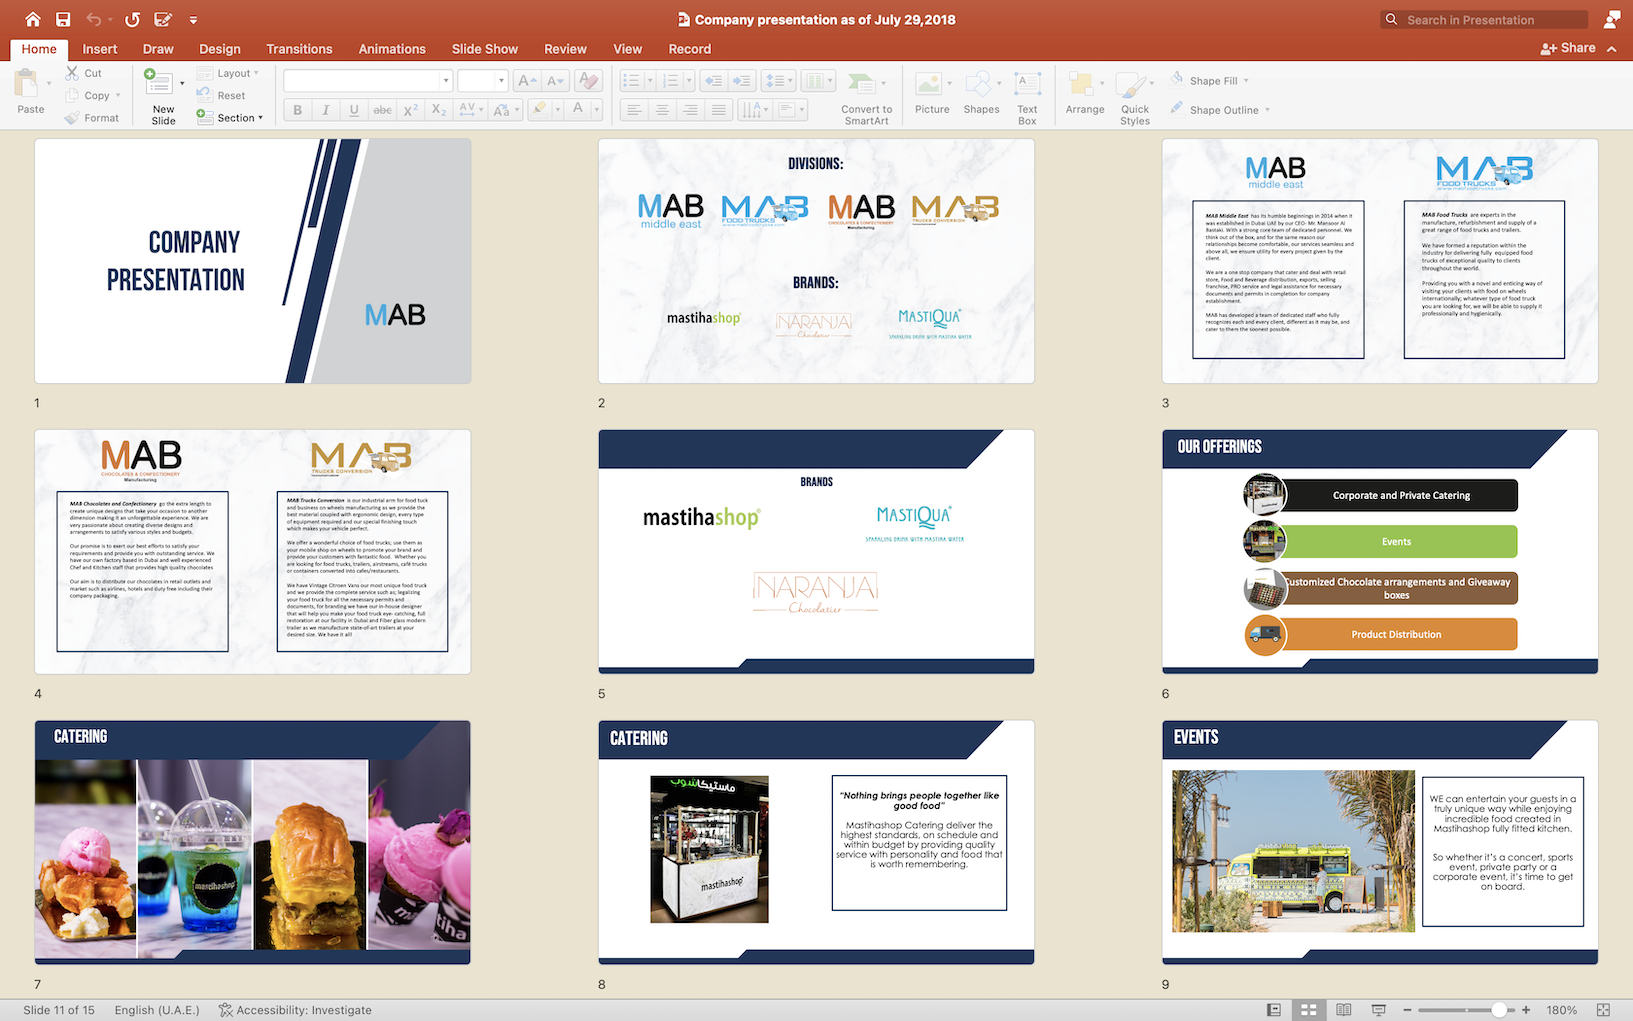The height and width of the screenshot is (1021, 1633).
Task: Click the English (U.A.E.) language indicator
Action: click(157, 1010)
